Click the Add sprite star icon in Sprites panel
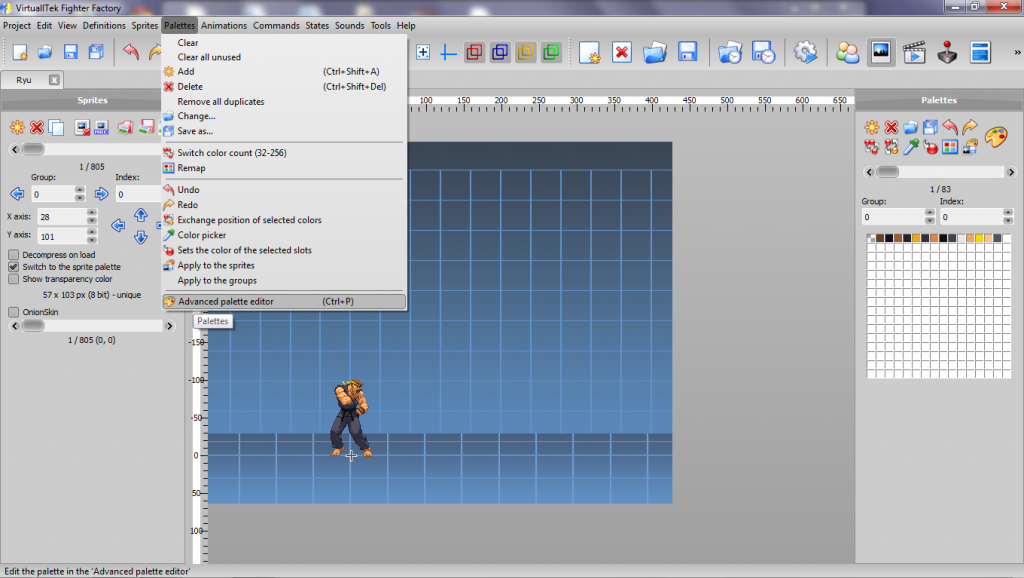Screen dimensions: 1024x578 click(x=18, y=127)
